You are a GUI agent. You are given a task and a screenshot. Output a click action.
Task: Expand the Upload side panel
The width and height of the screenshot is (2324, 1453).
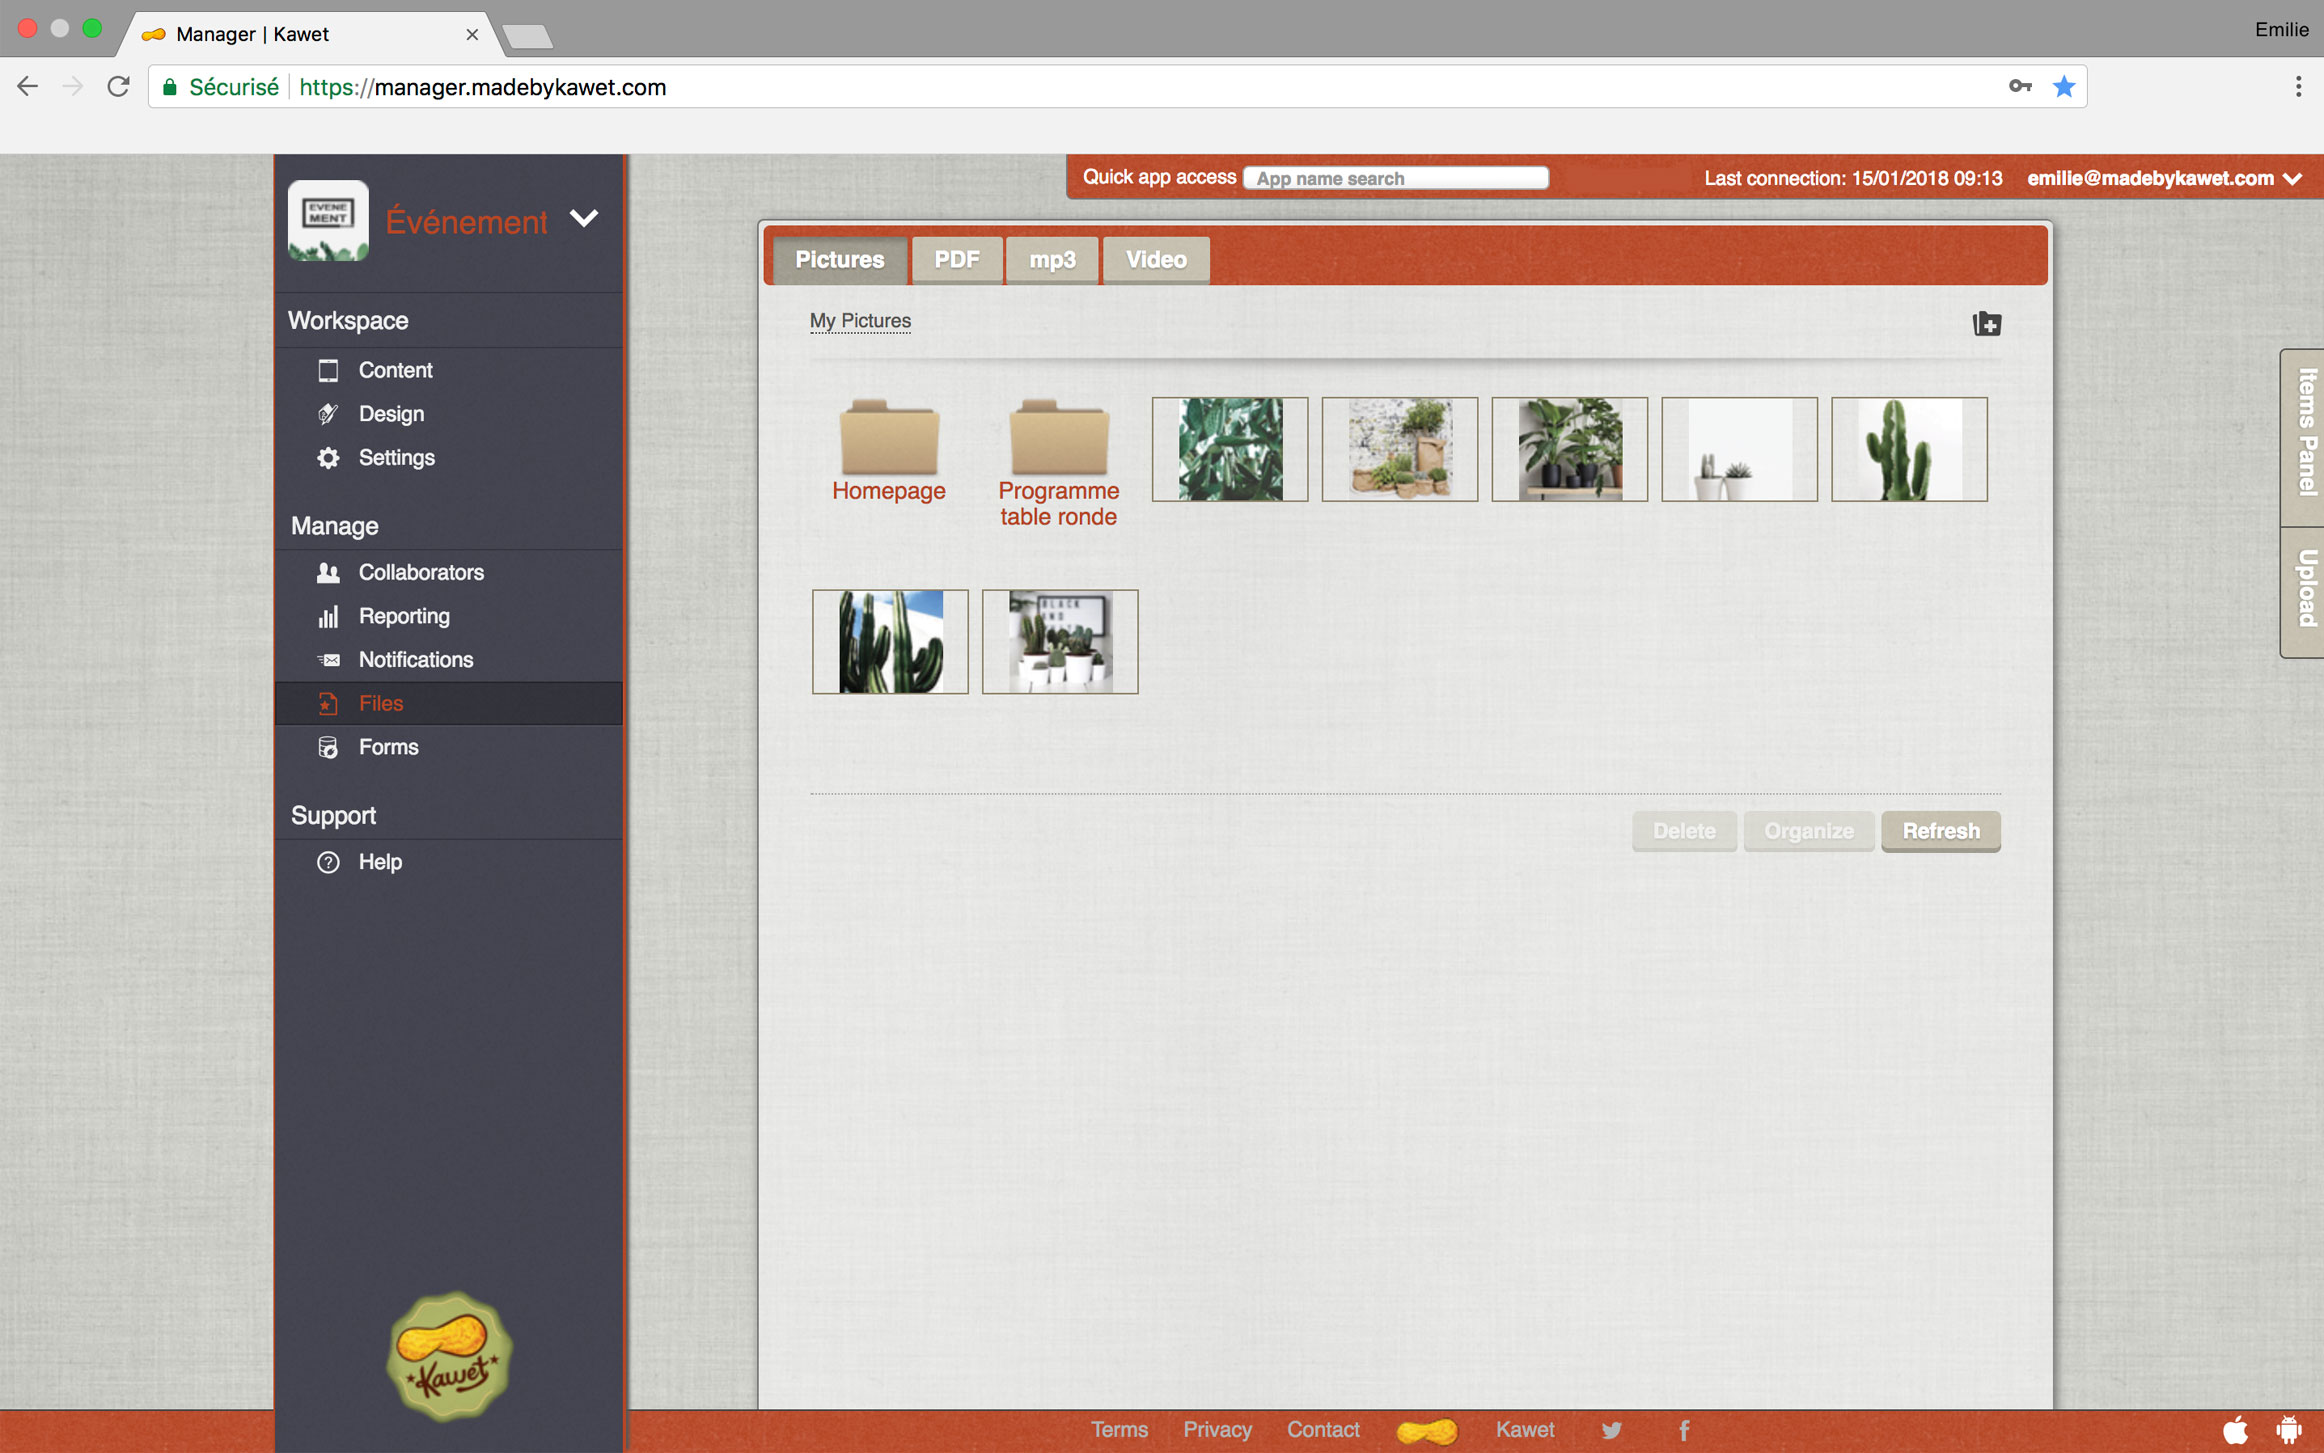(2304, 590)
